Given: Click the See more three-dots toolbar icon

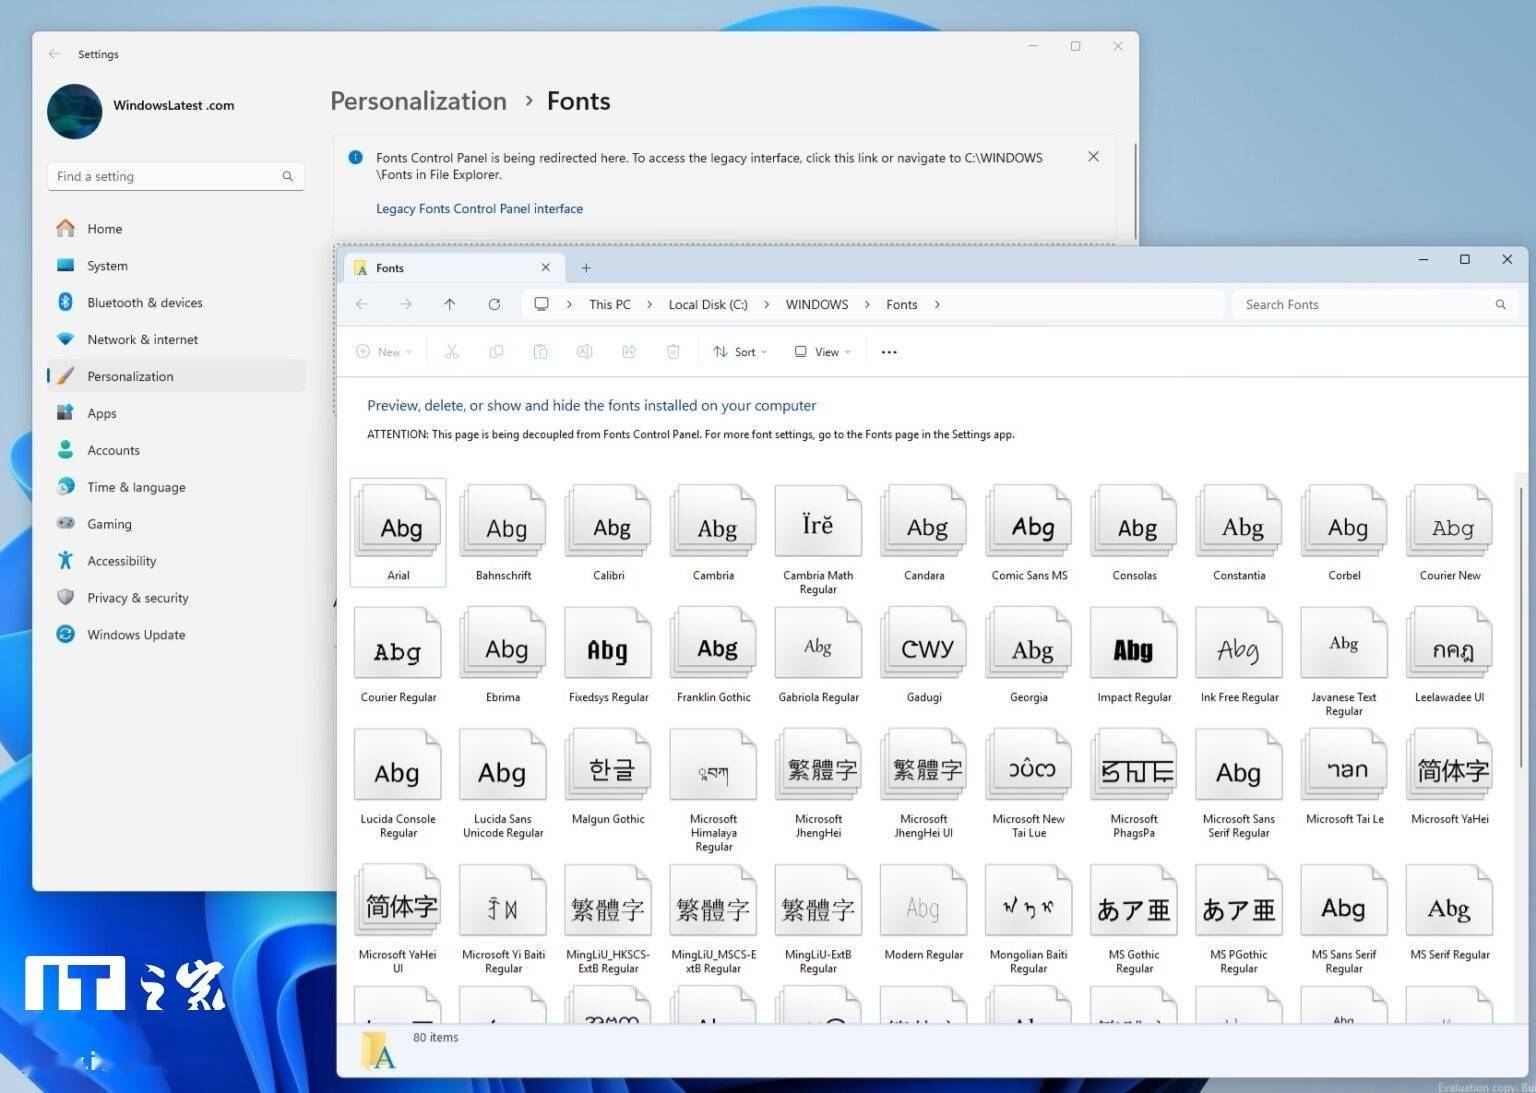Looking at the screenshot, I should [x=889, y=352].
